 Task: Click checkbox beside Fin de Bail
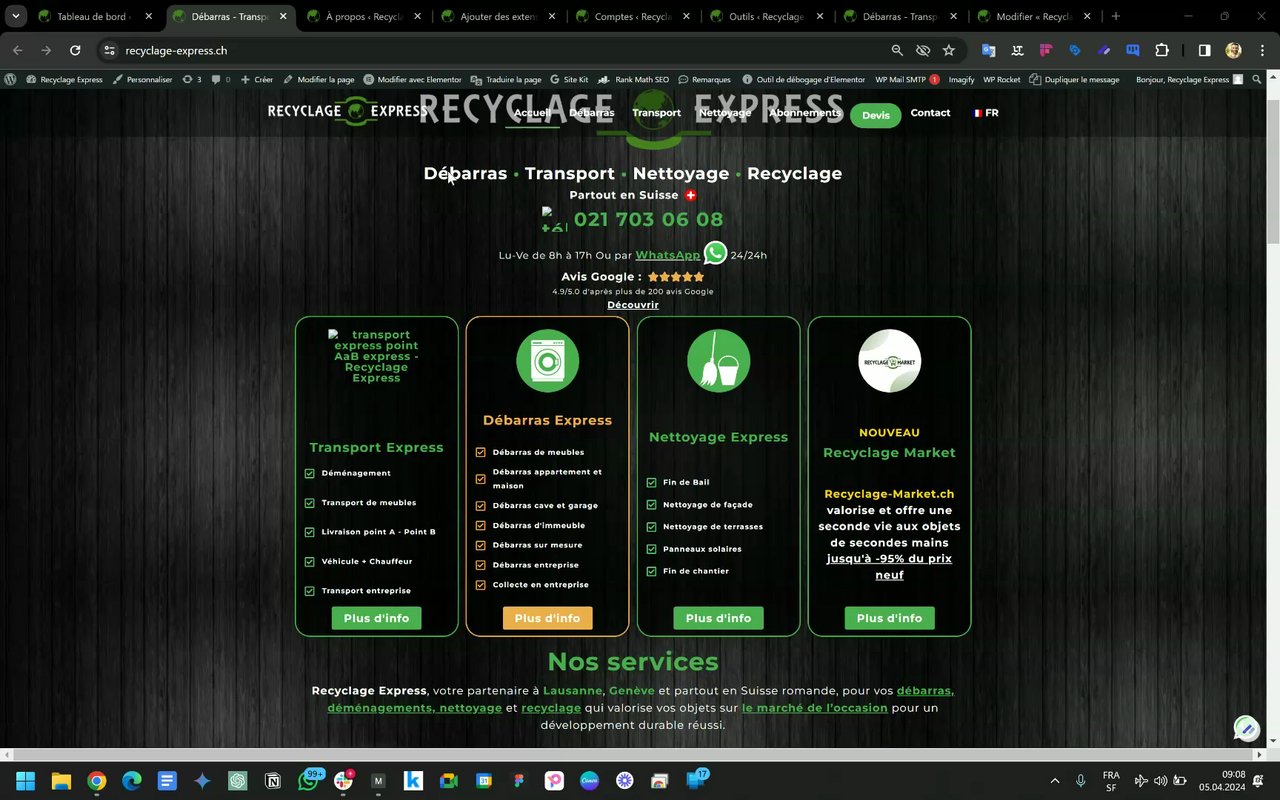tap(651, 482)
